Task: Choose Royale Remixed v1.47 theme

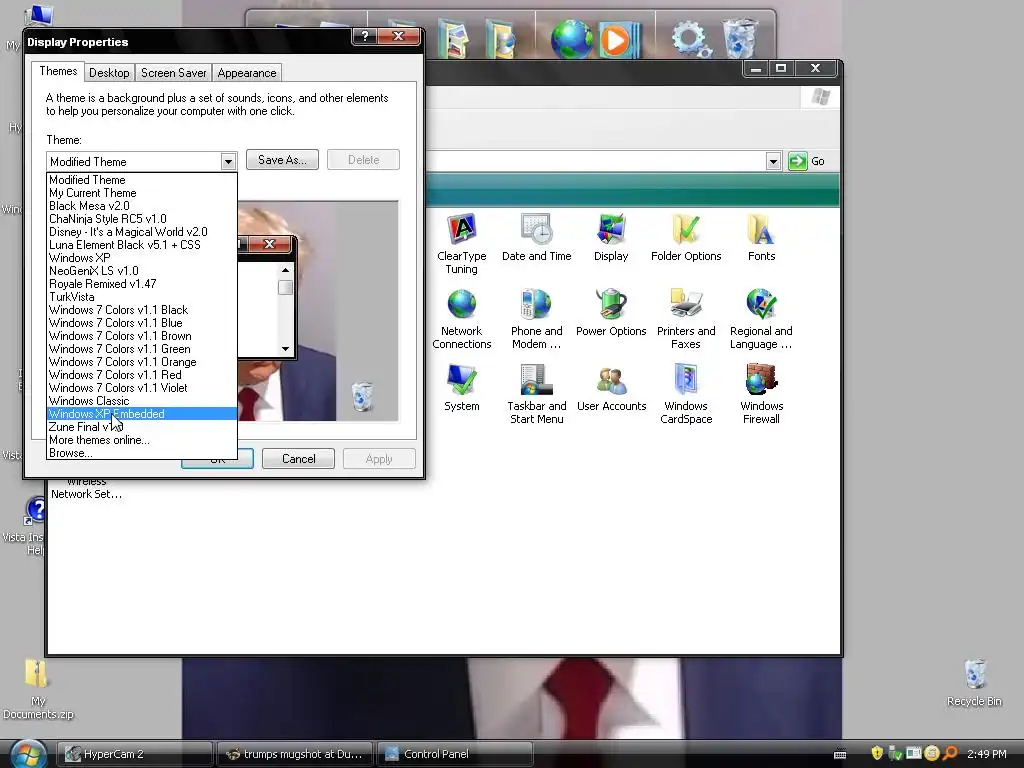Action: point(142,284)
